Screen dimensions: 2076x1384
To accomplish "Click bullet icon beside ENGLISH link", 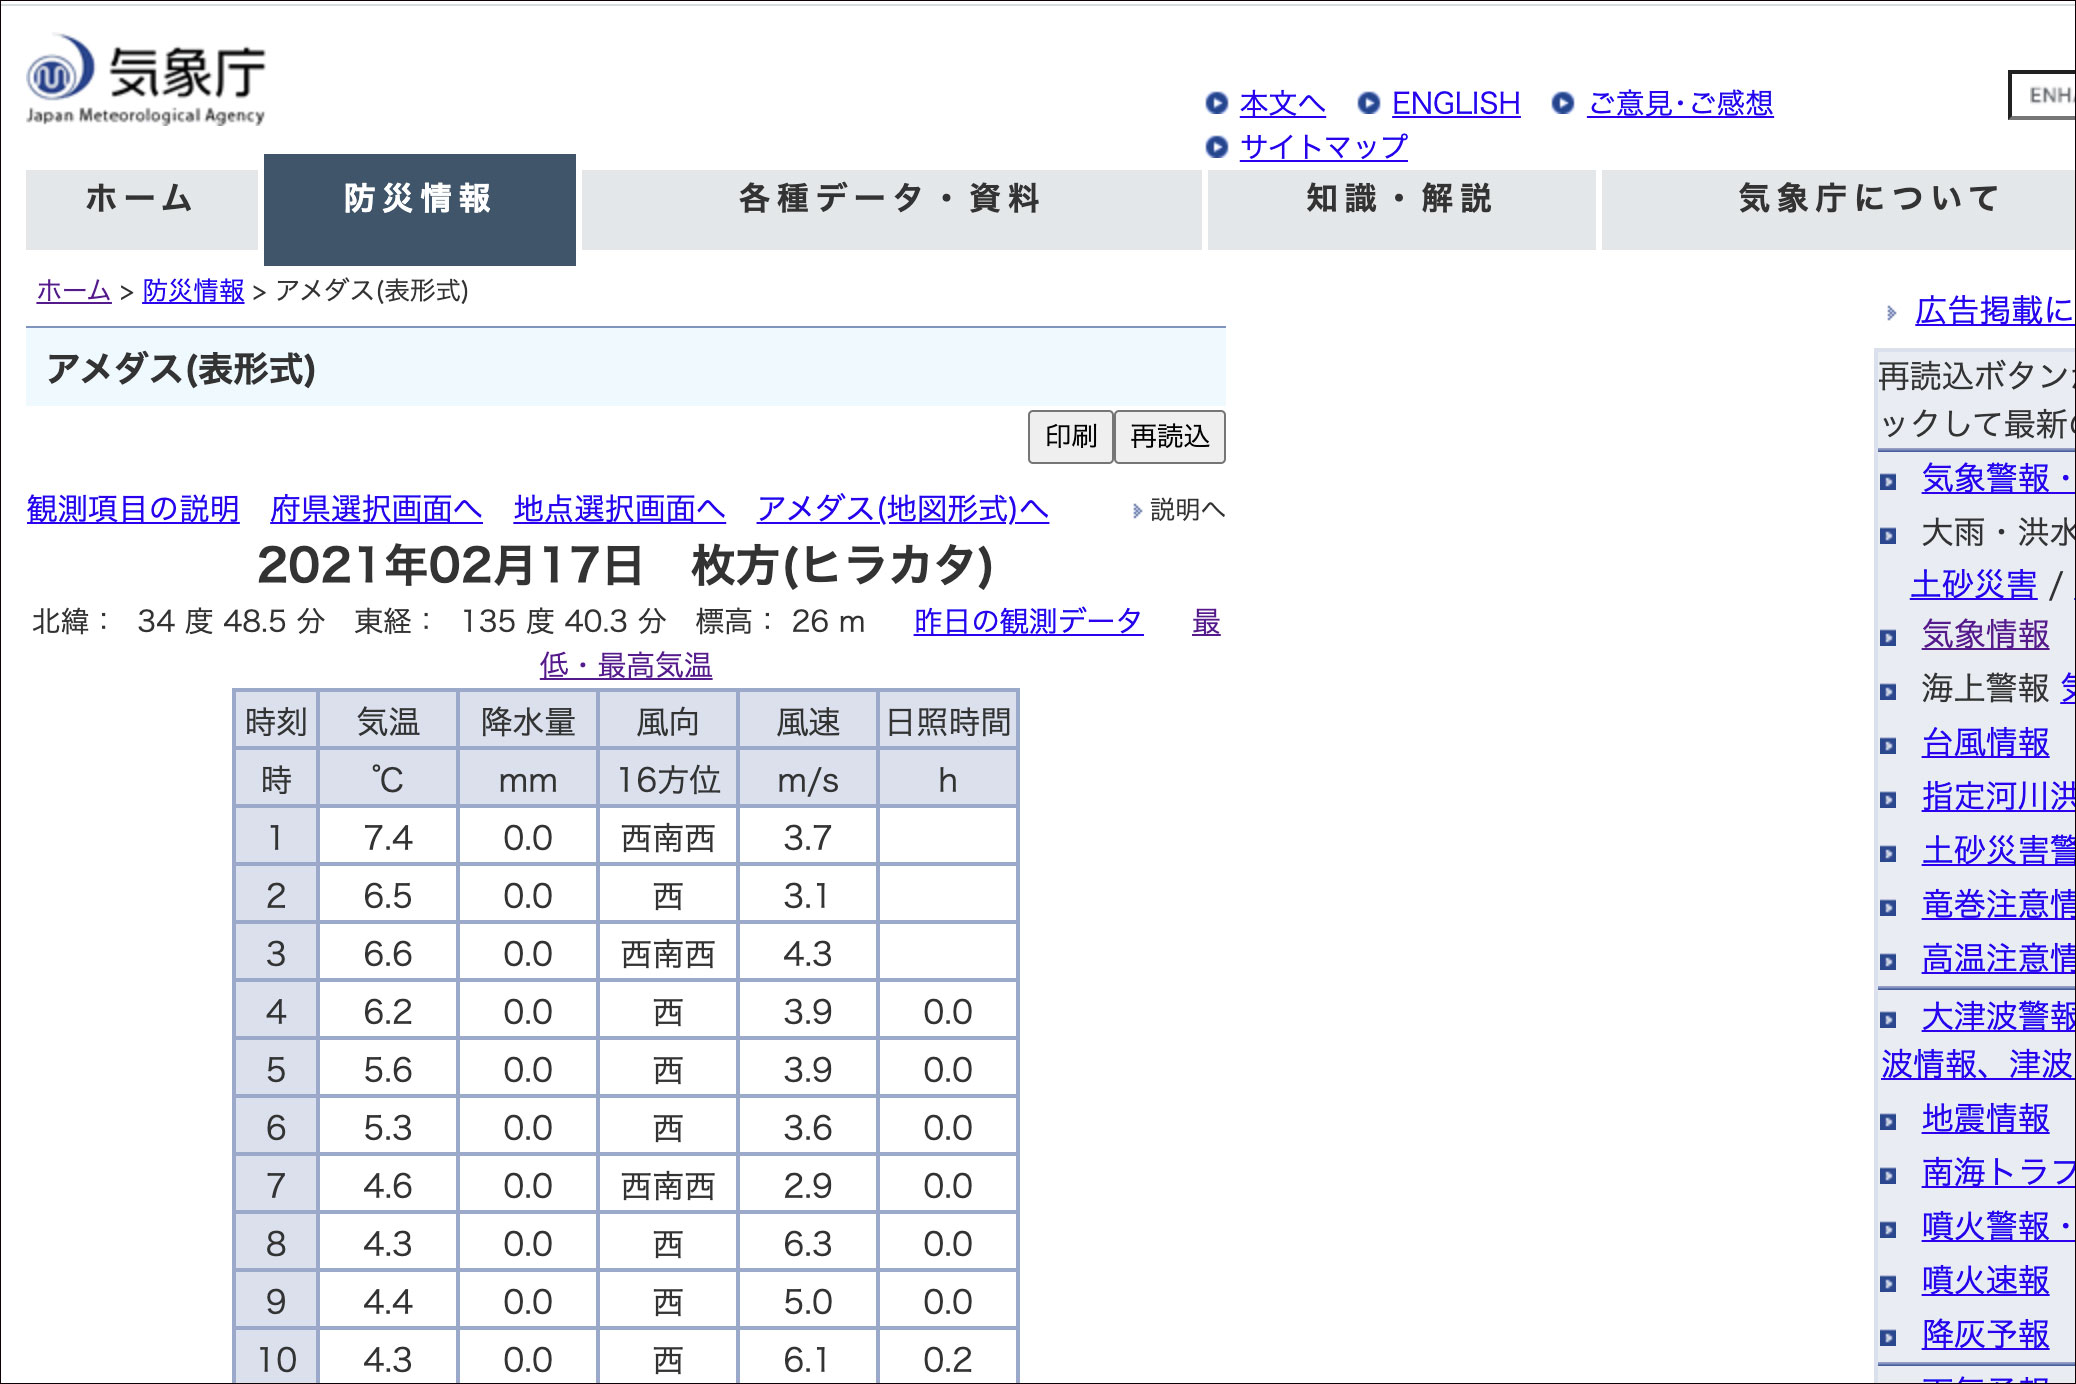I will 1368,103.
